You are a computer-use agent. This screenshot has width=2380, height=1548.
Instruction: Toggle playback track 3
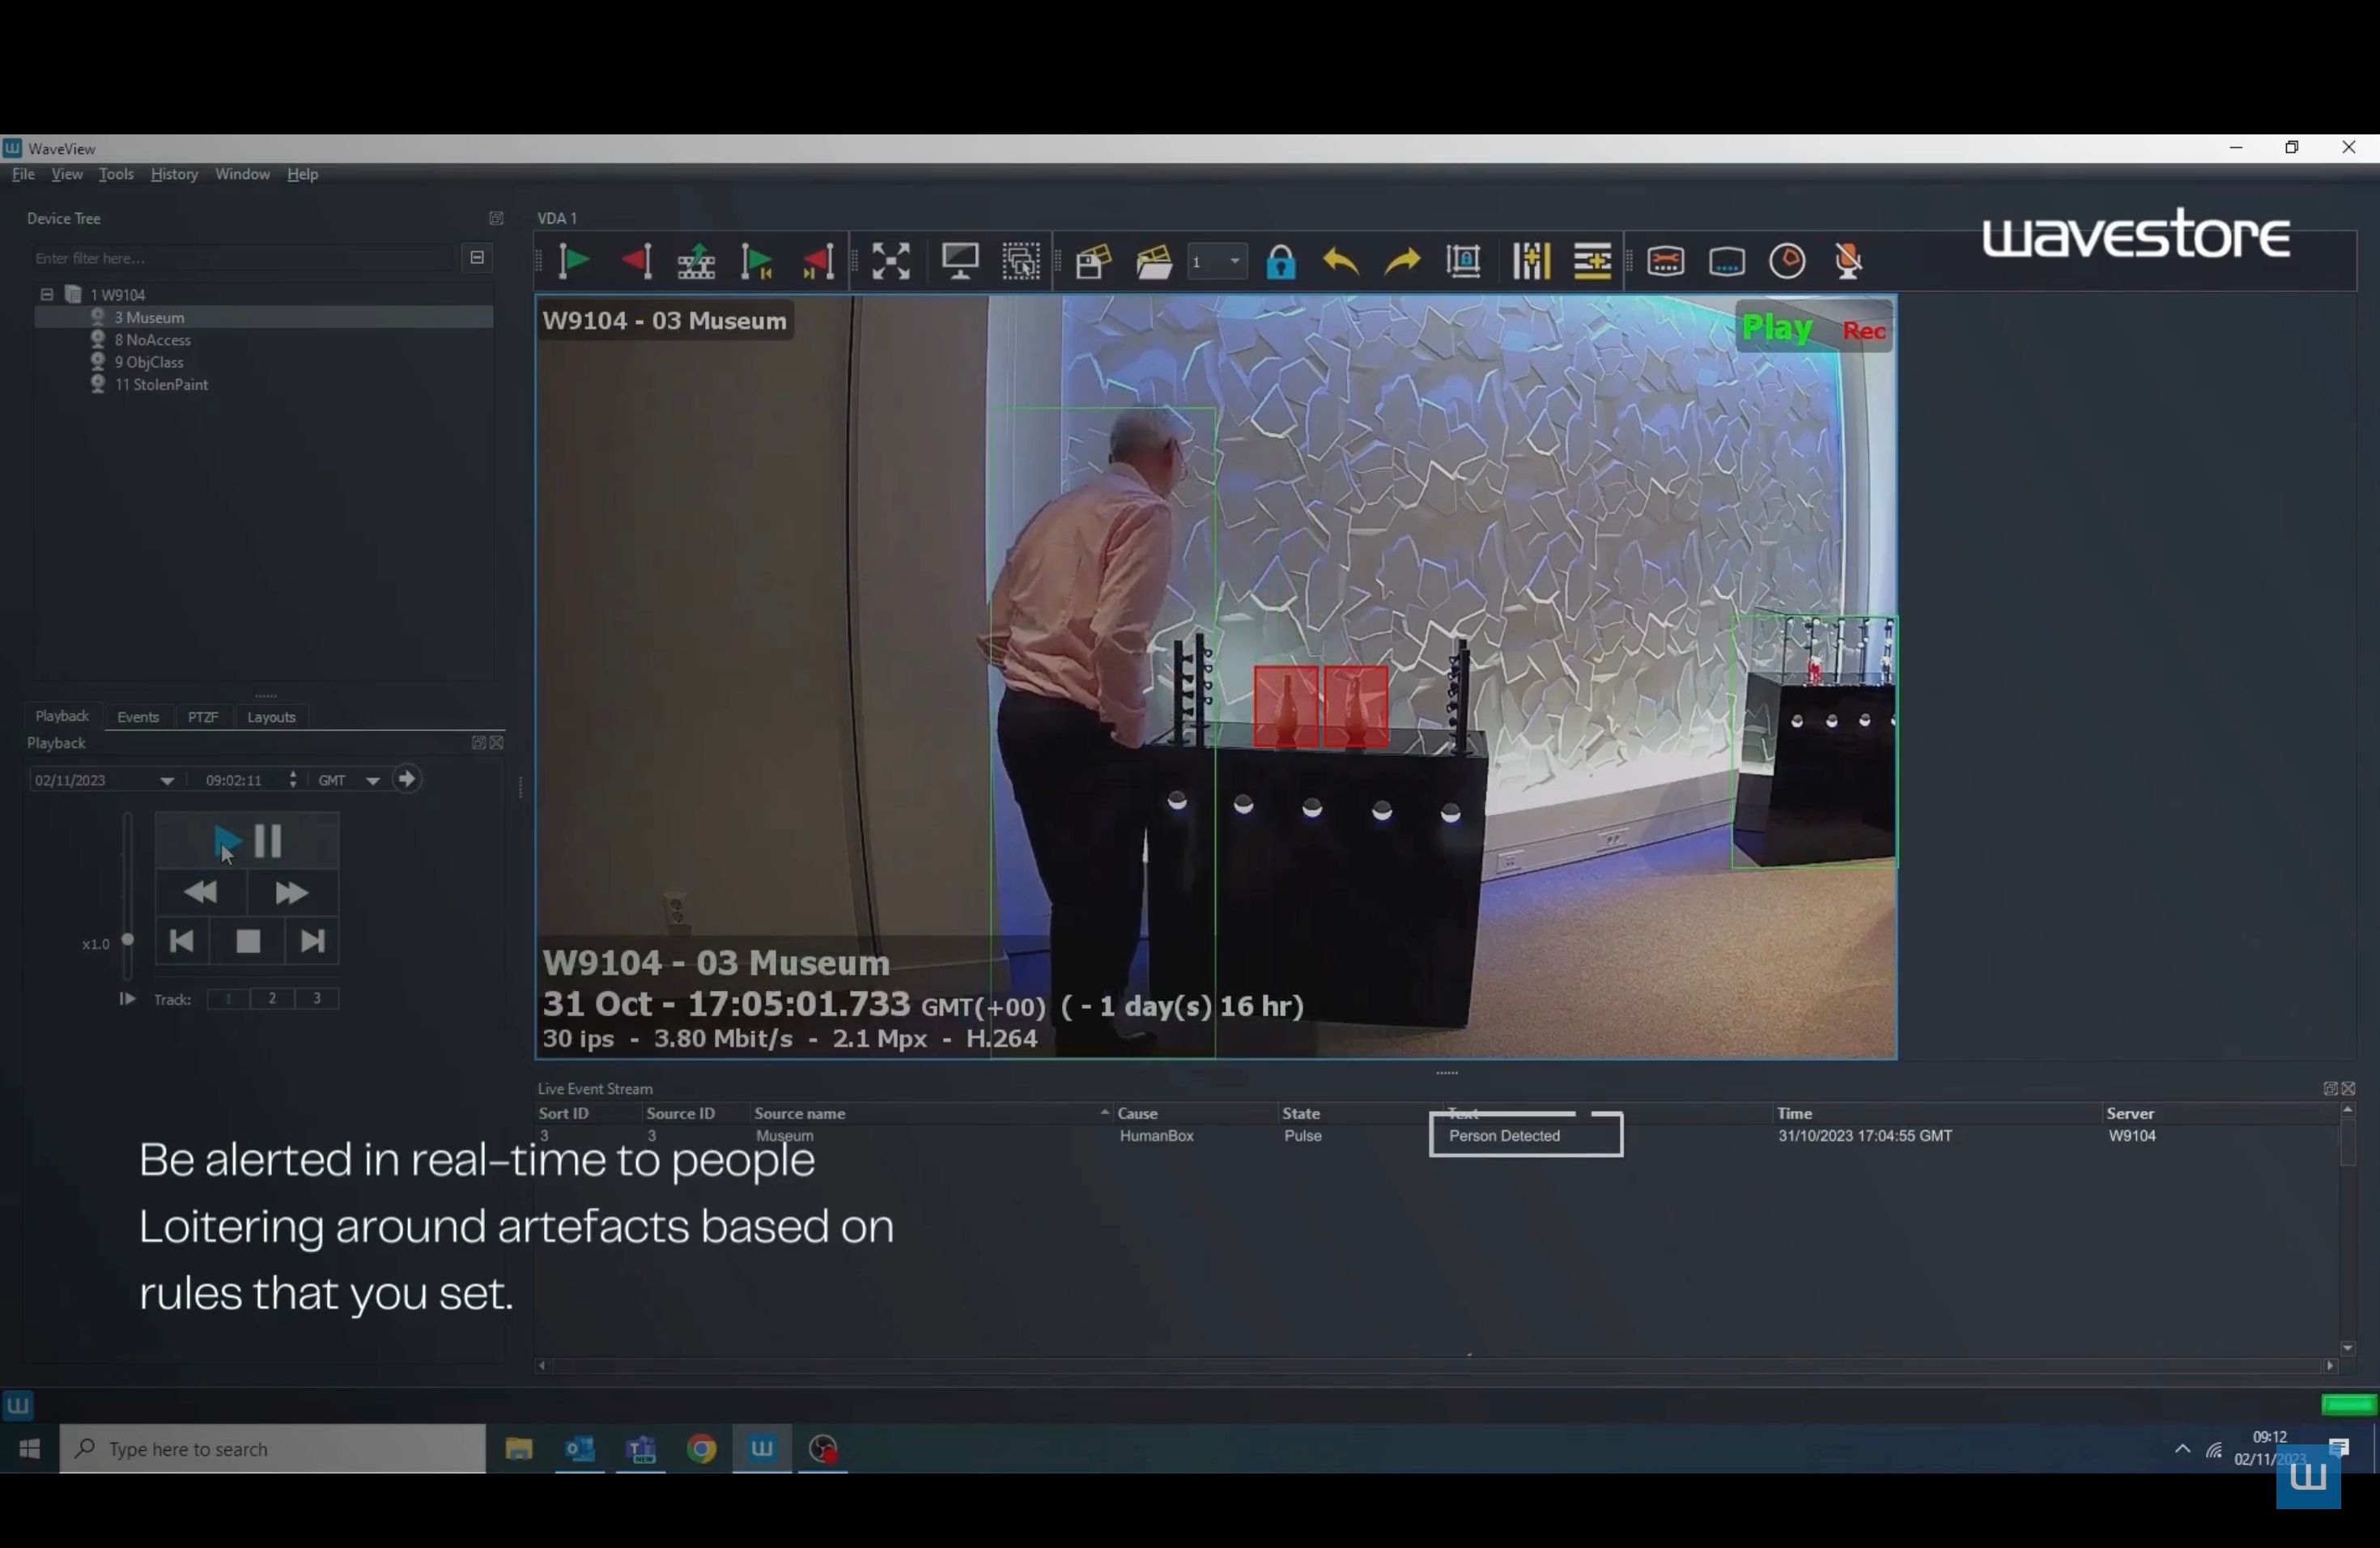(317, 998)
